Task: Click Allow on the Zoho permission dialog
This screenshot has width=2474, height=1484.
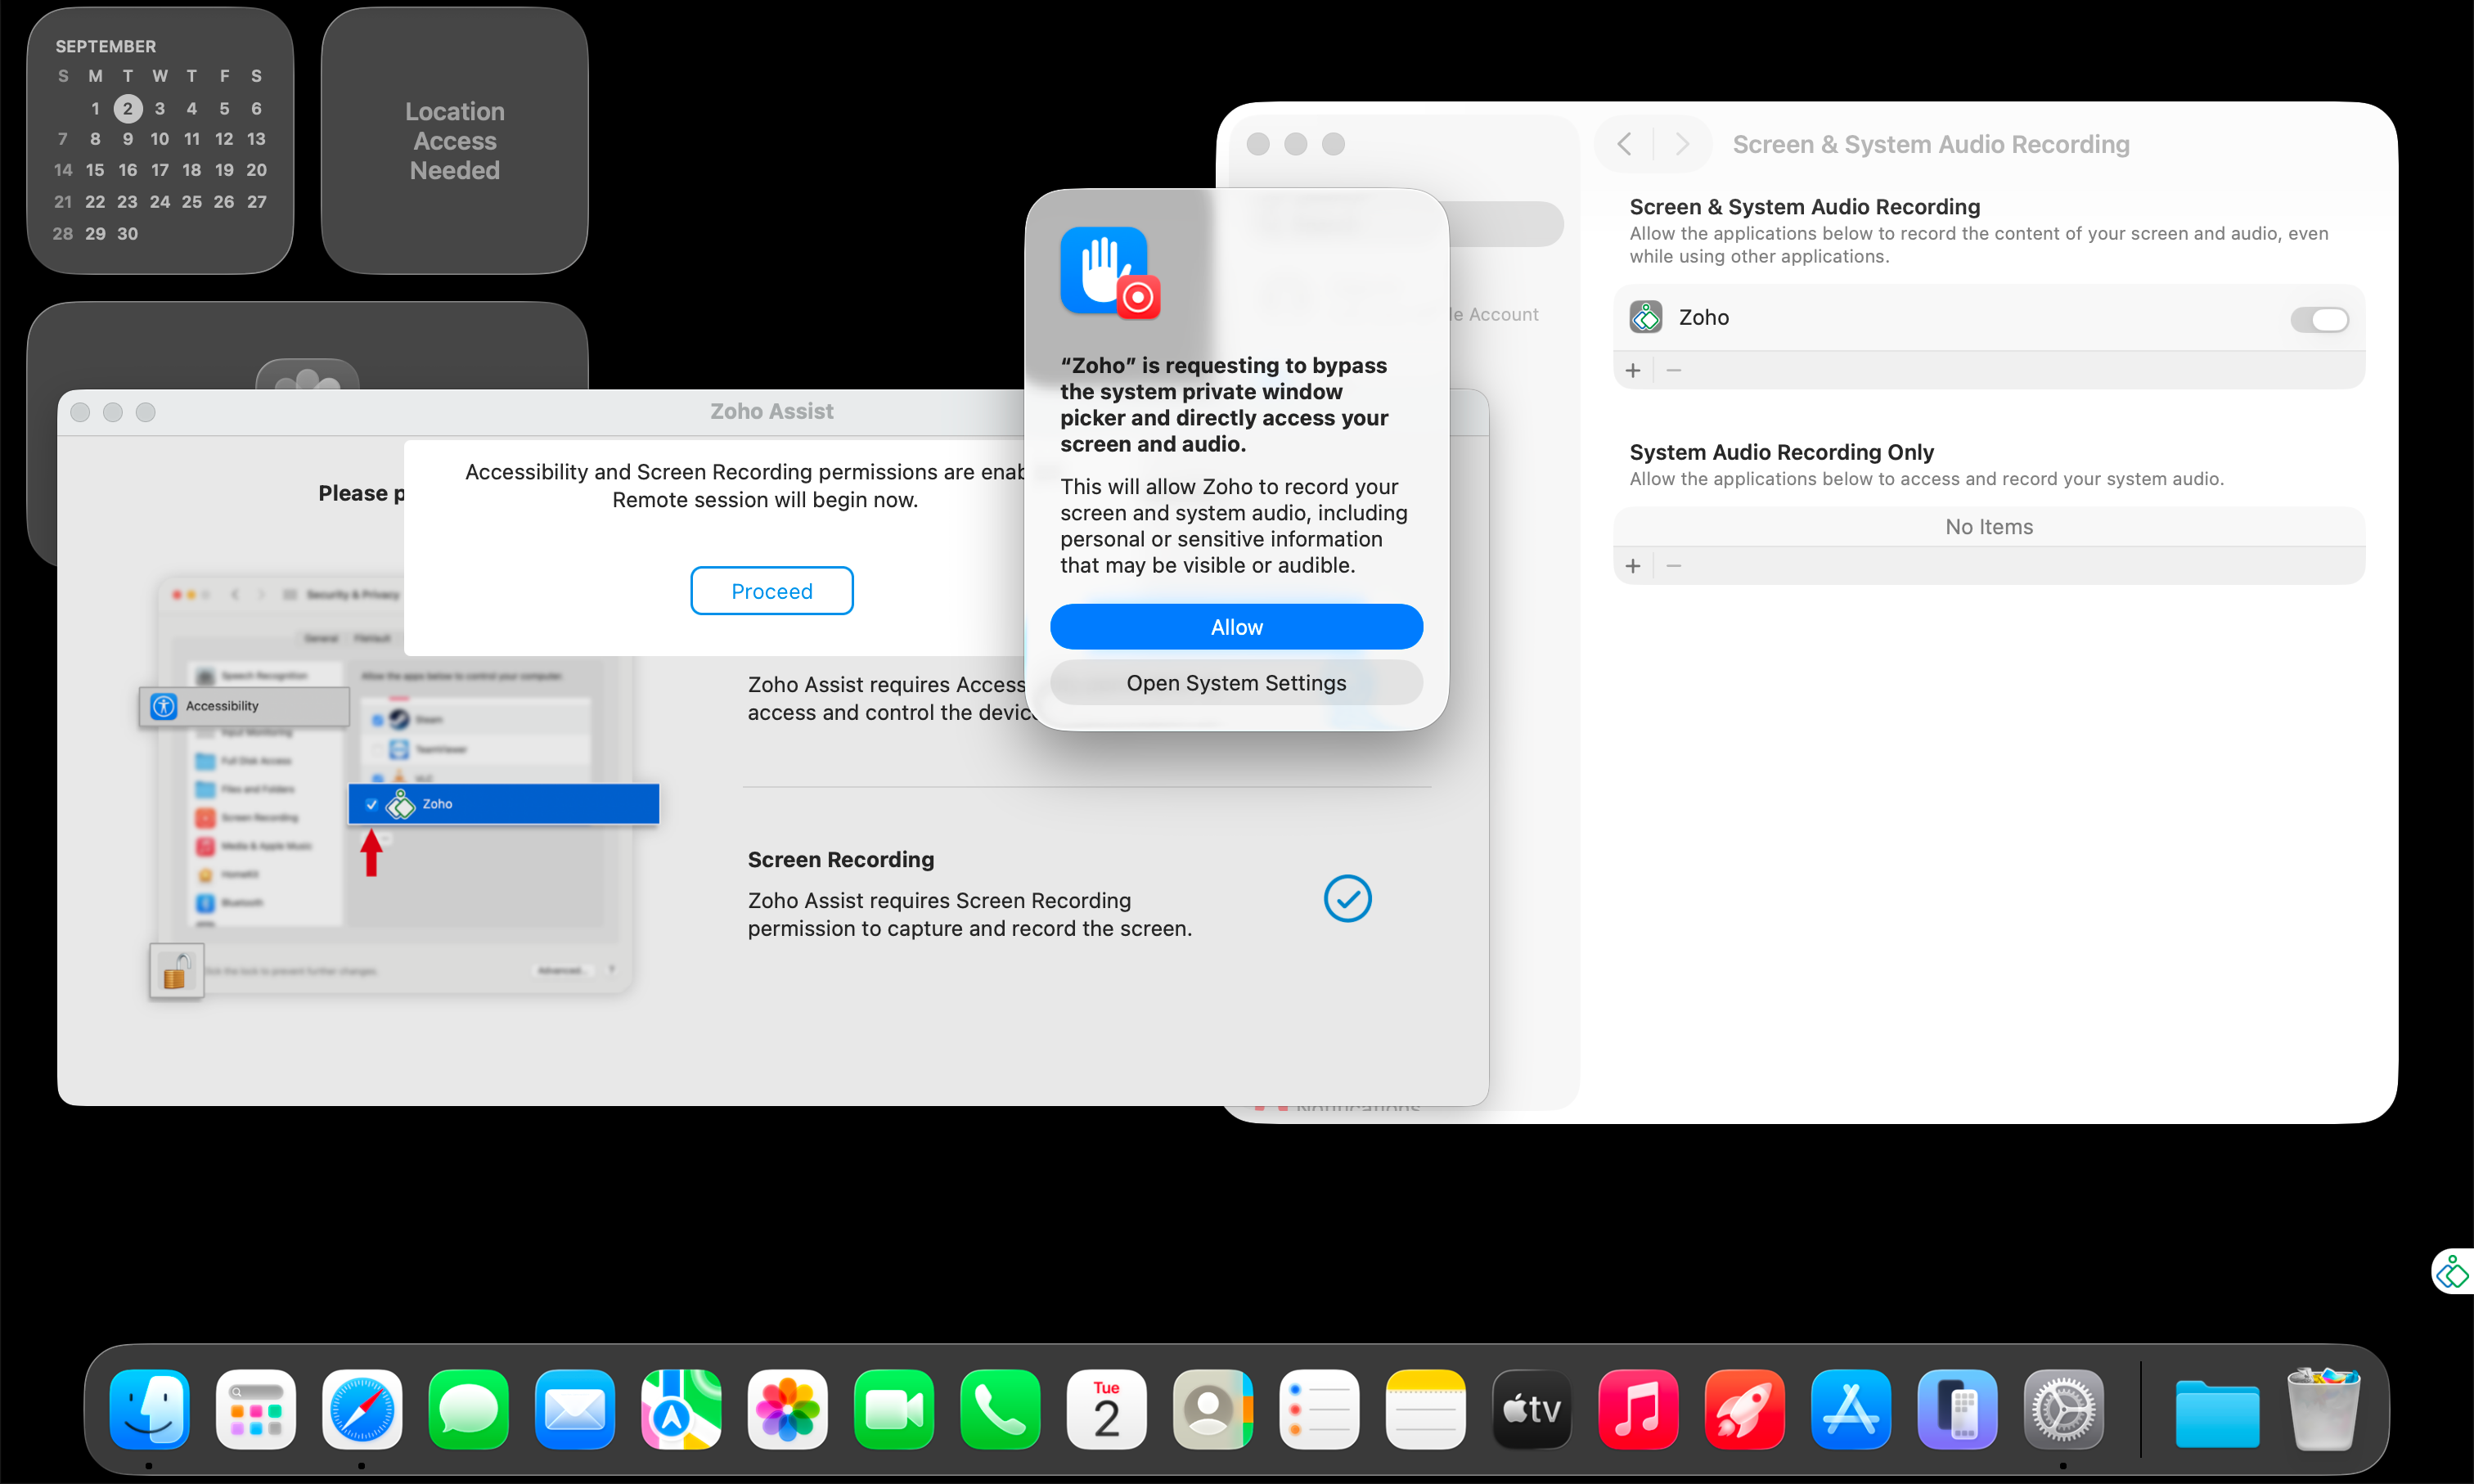Action: [x=1236, y=626]
